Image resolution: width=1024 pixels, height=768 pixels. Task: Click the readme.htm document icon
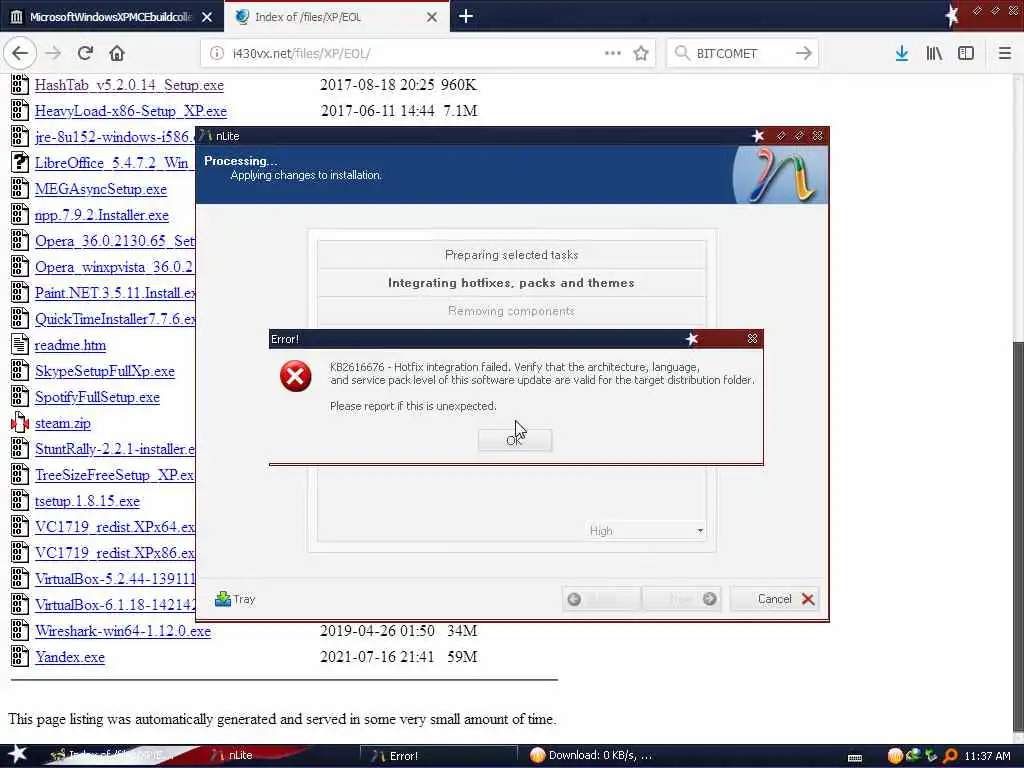(x=20, y=345)
